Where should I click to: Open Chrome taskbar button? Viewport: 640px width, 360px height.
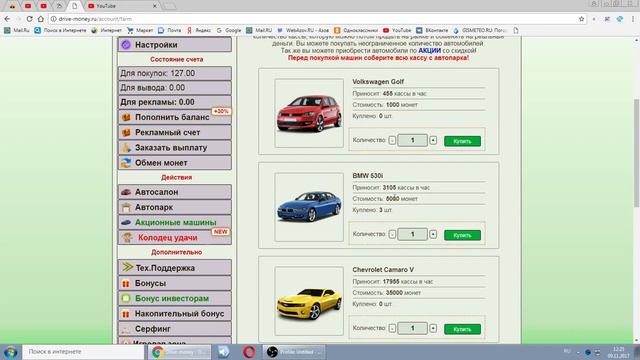180,352
